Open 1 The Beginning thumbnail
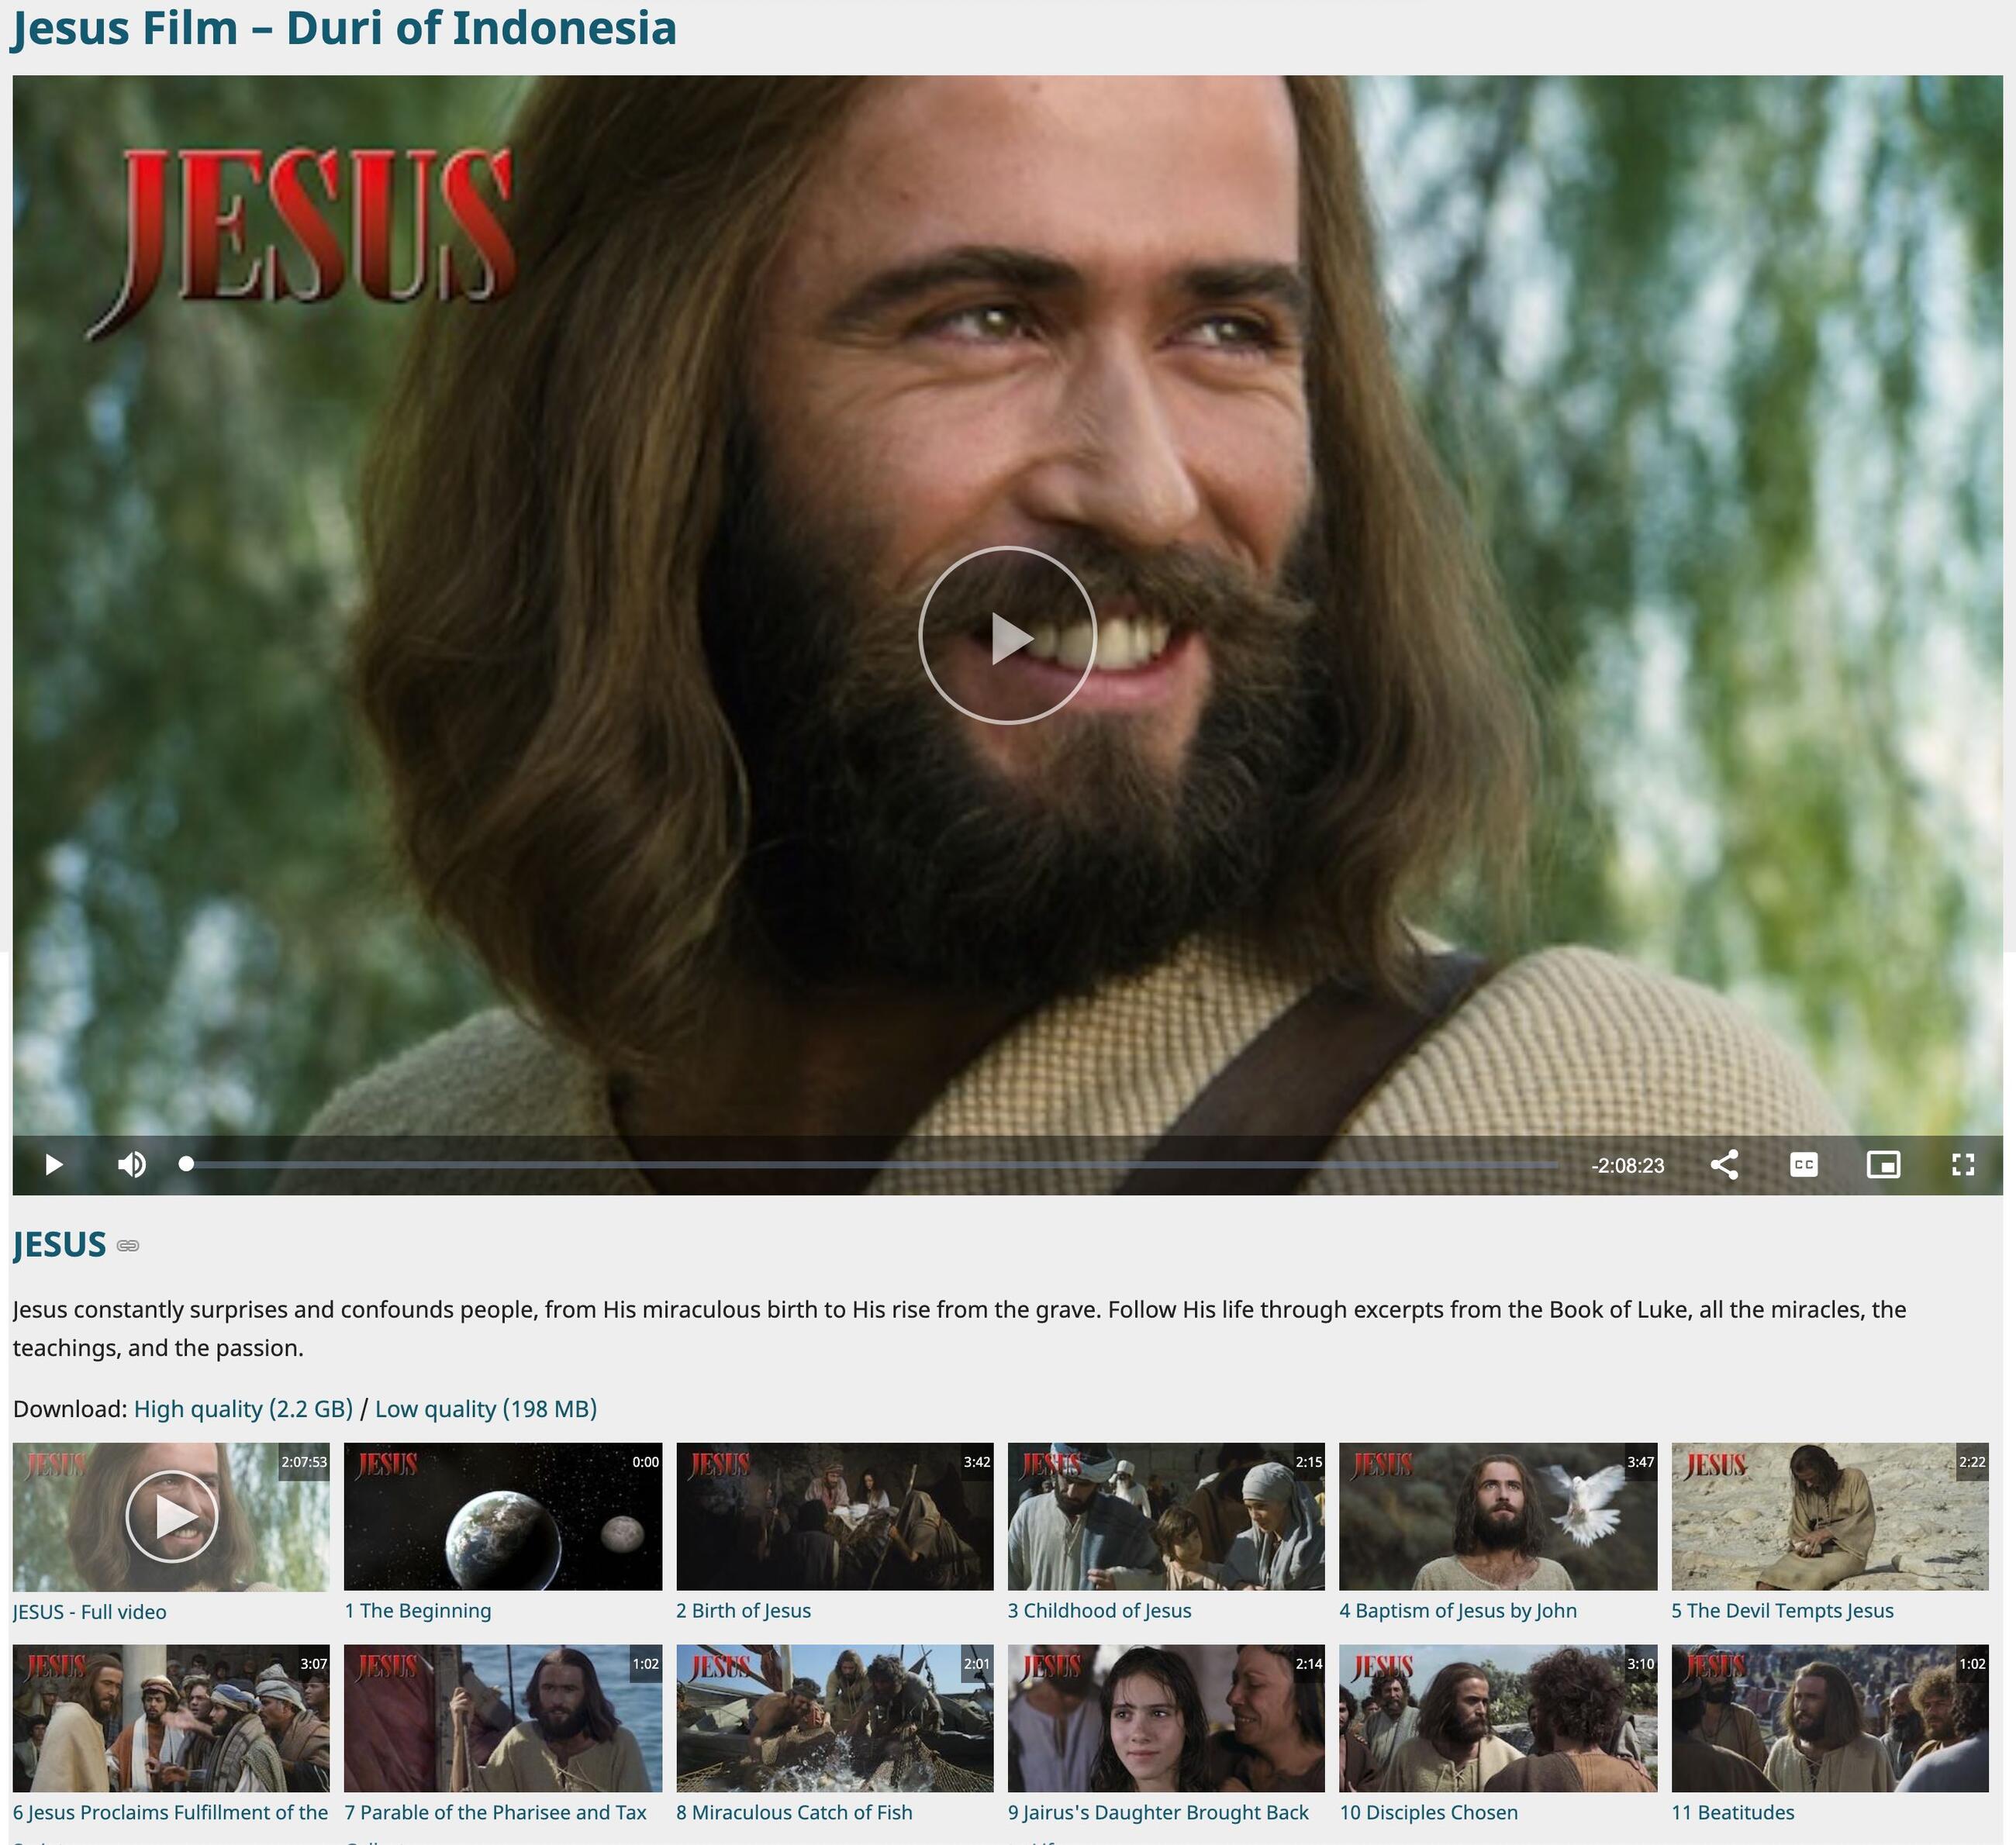This screenshot has width=2016, height=1845. pos(503,1516)
